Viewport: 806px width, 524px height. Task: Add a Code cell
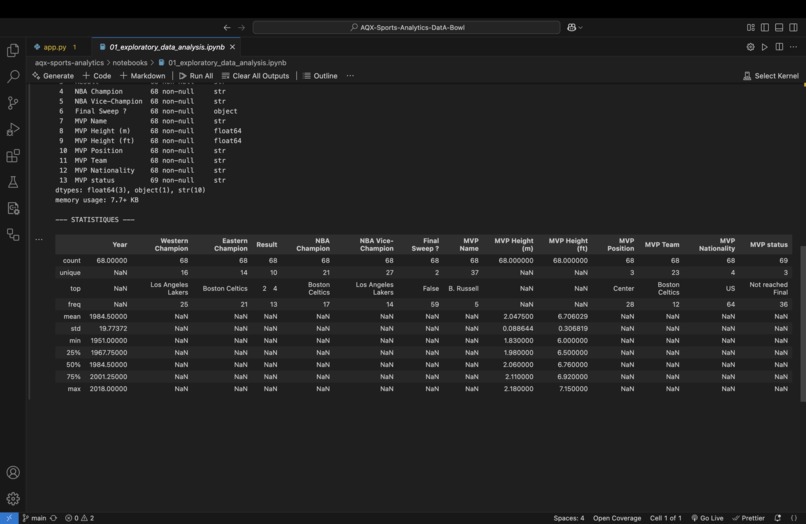[97, 76]
